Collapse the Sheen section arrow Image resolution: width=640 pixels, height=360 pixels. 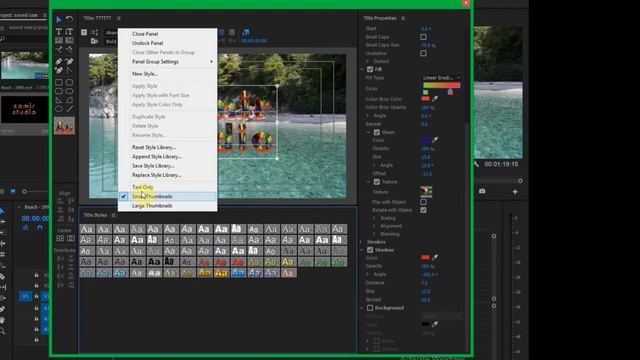click(x=369, y=132)
